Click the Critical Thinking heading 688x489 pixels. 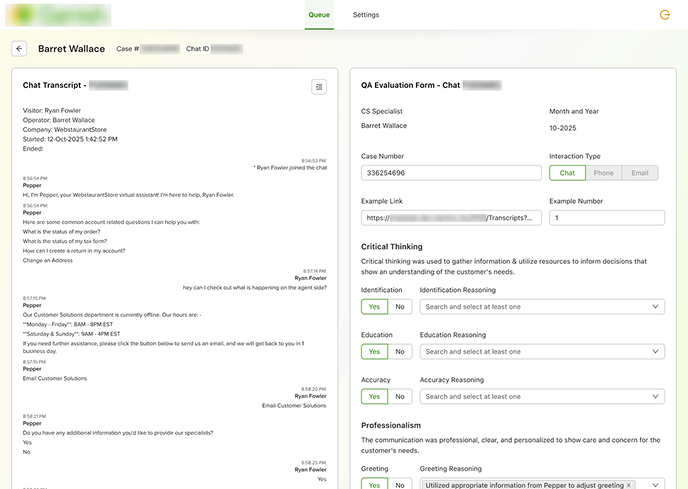click(391, 247)
